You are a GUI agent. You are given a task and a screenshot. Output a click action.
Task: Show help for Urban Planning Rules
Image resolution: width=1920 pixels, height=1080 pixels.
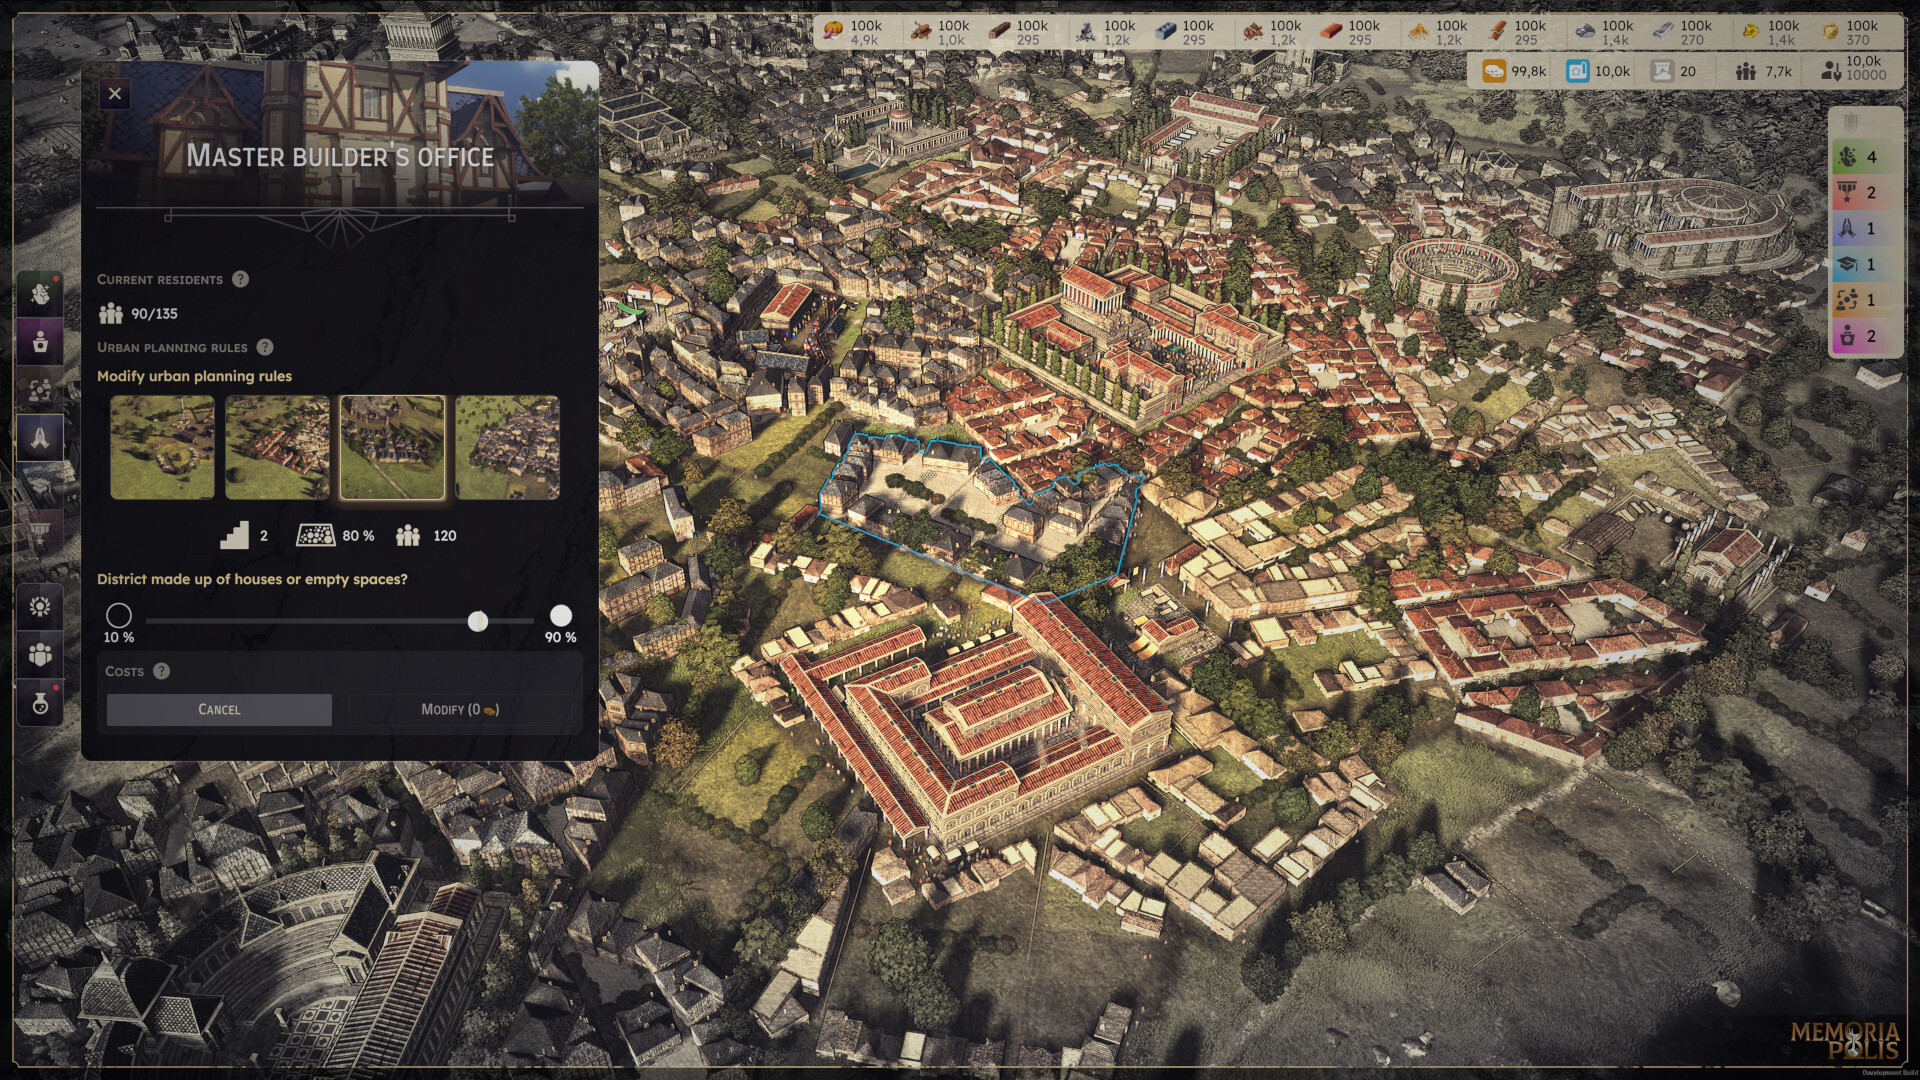(x=265, y=347)
